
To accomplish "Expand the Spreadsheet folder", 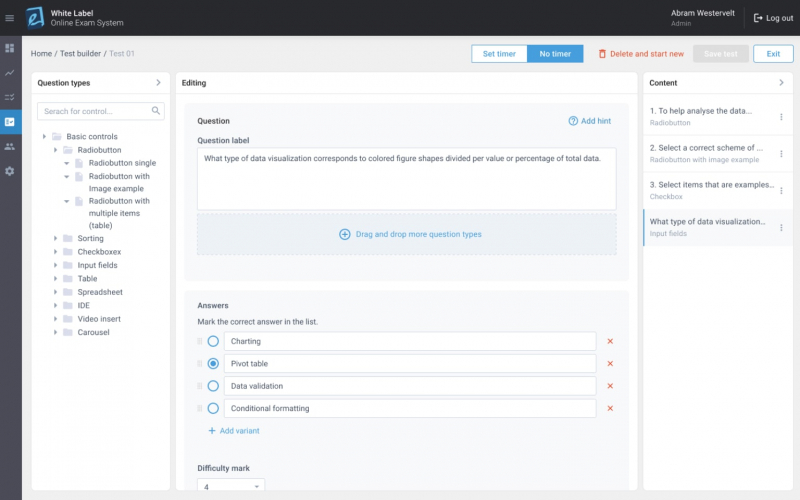I will (56, 292).
